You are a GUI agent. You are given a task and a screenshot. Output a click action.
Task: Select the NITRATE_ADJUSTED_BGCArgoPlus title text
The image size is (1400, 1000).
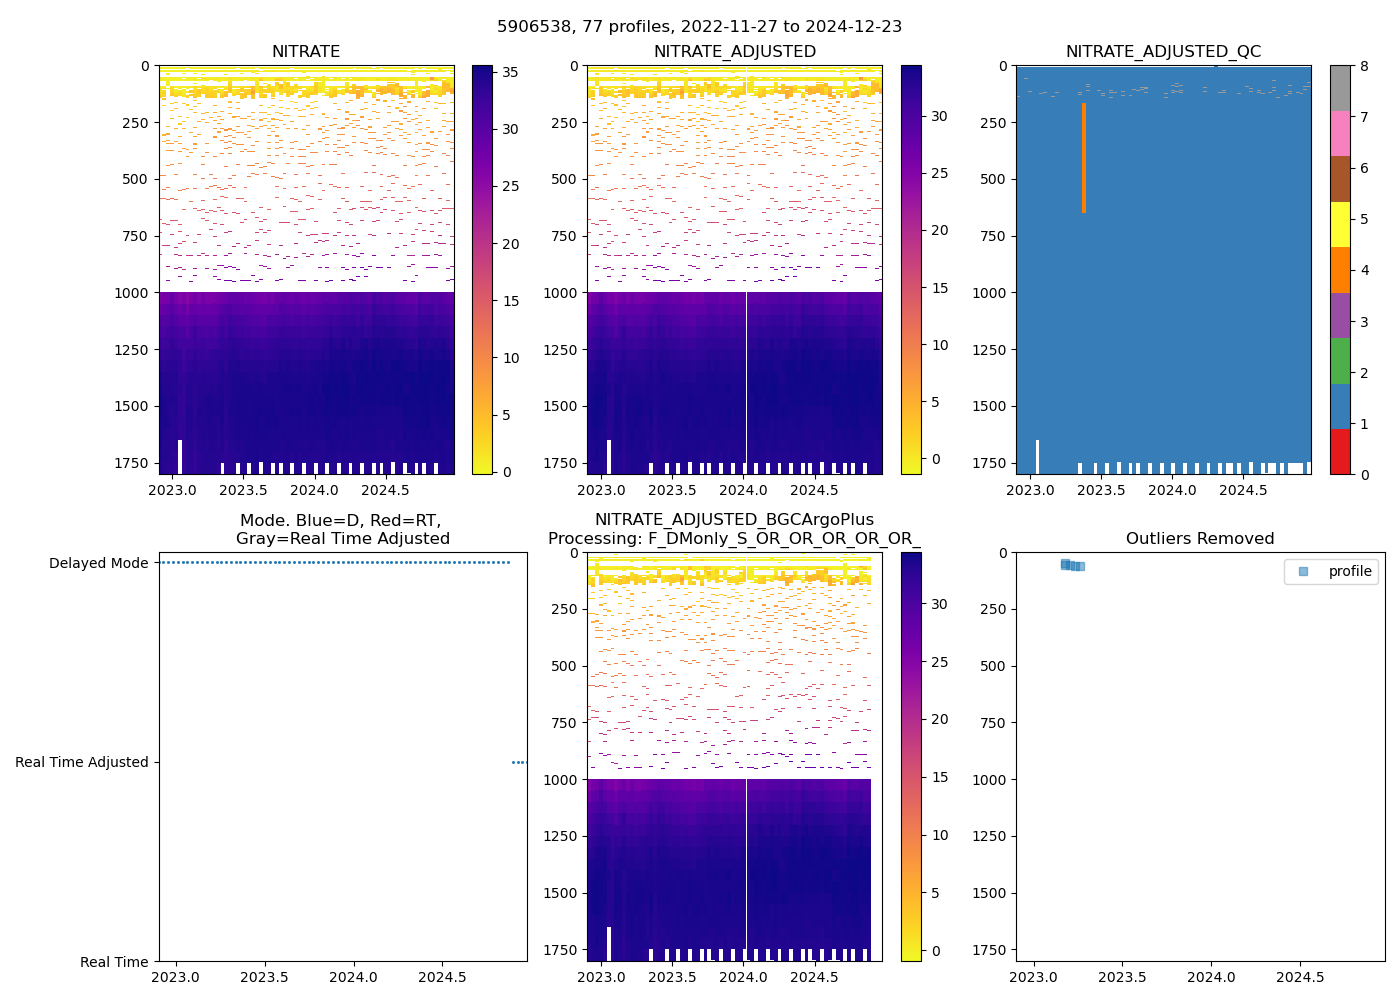(x=734, y=520)
